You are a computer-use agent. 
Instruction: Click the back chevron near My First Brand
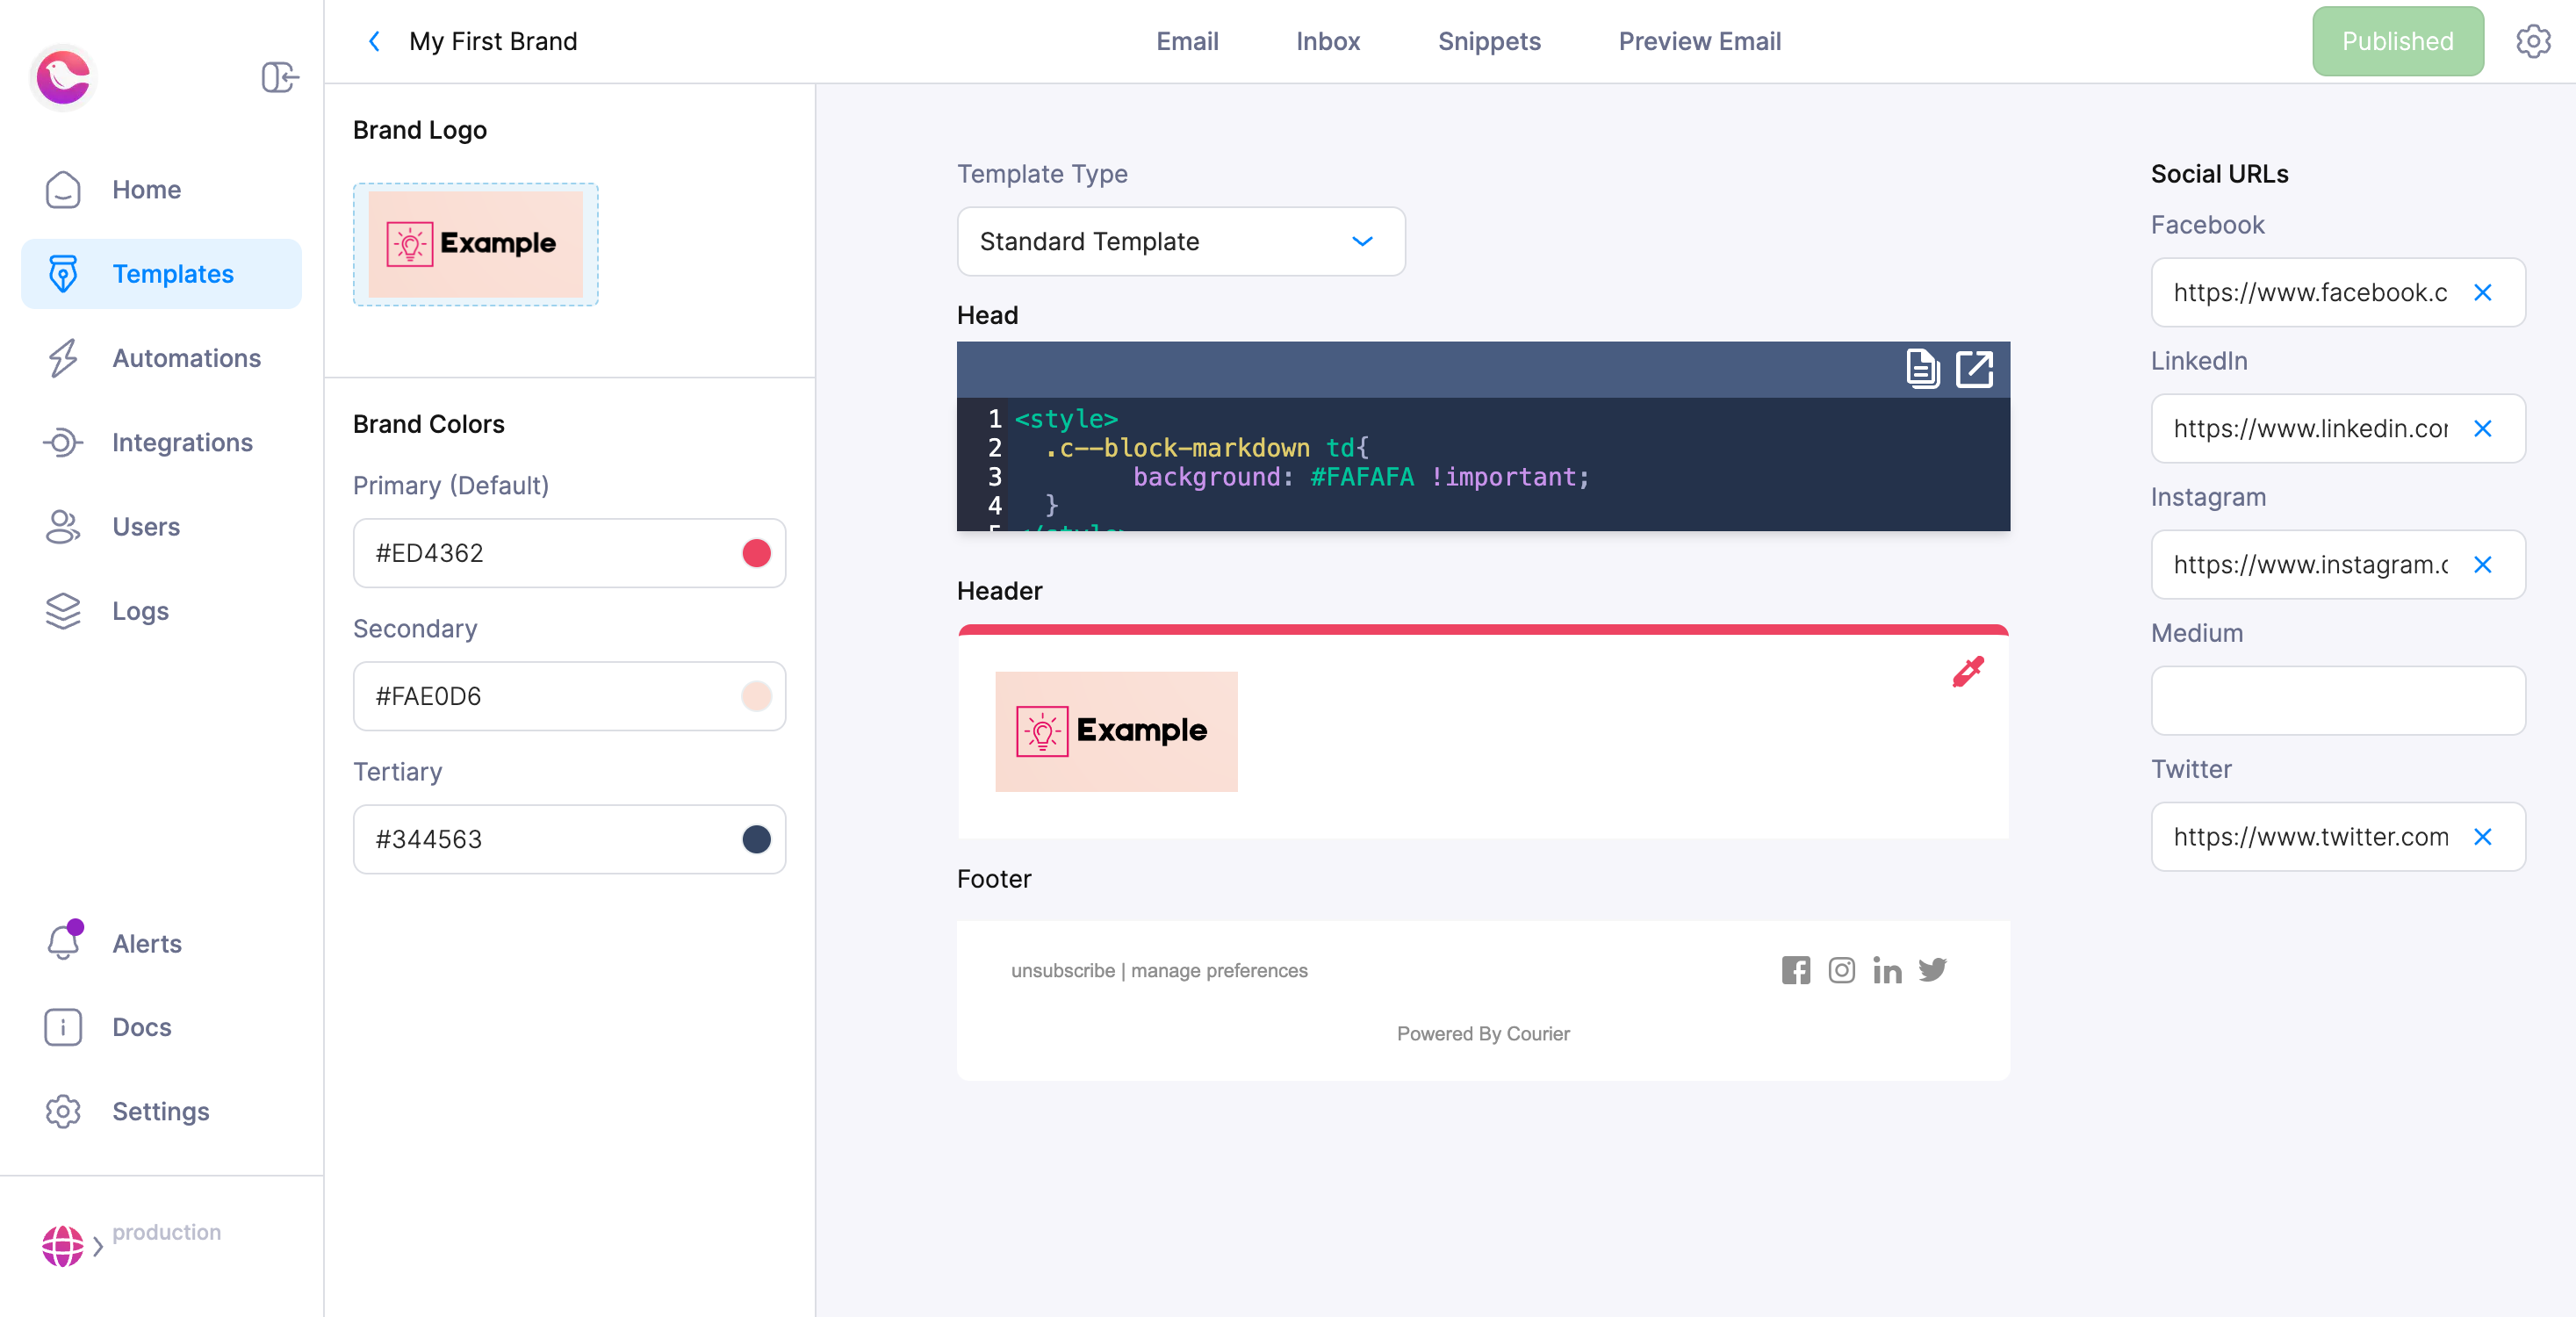pos(374,41)
